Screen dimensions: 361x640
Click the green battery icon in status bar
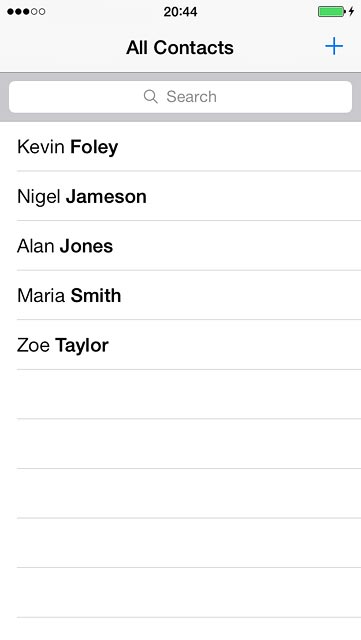pyautogui.click(x=332, y=11)
